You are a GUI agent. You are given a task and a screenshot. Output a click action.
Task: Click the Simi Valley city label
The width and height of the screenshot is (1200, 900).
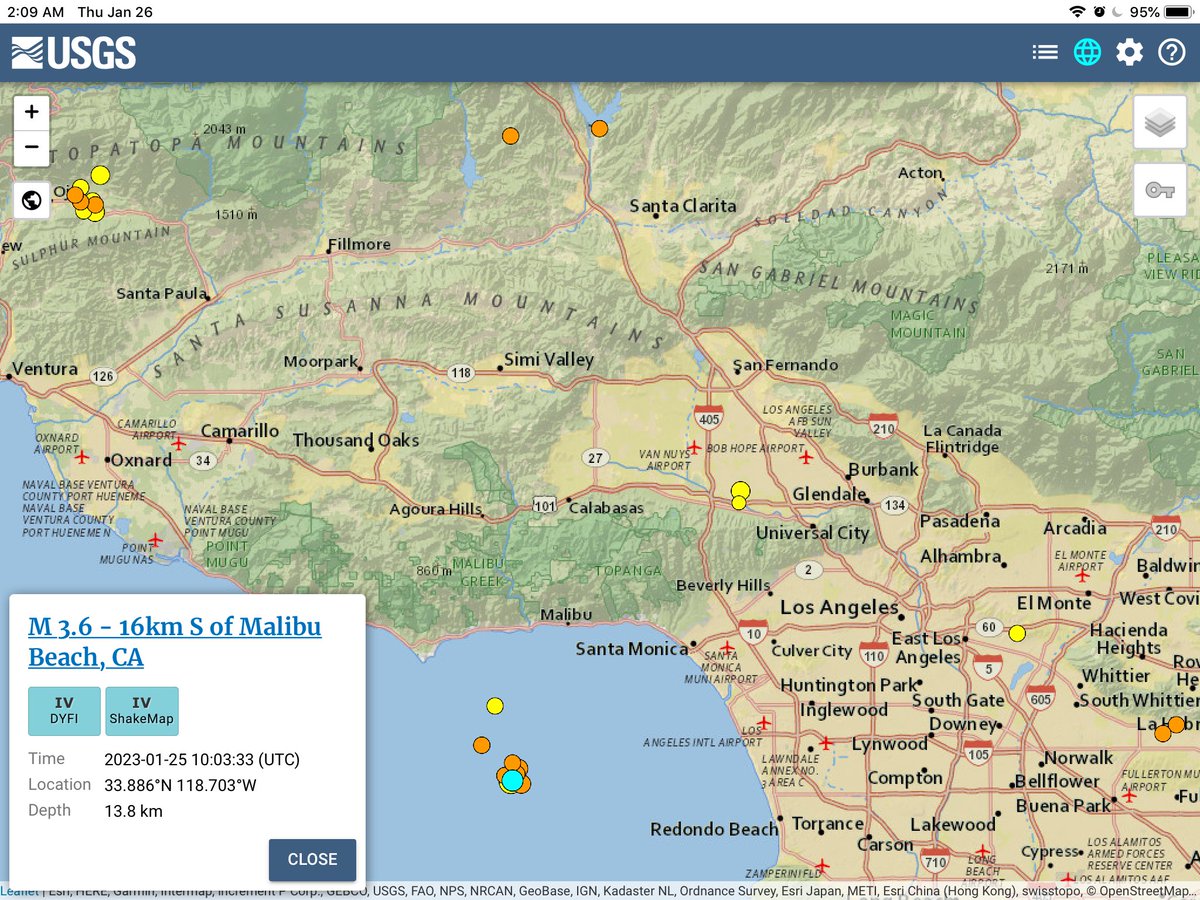(549, 359)
